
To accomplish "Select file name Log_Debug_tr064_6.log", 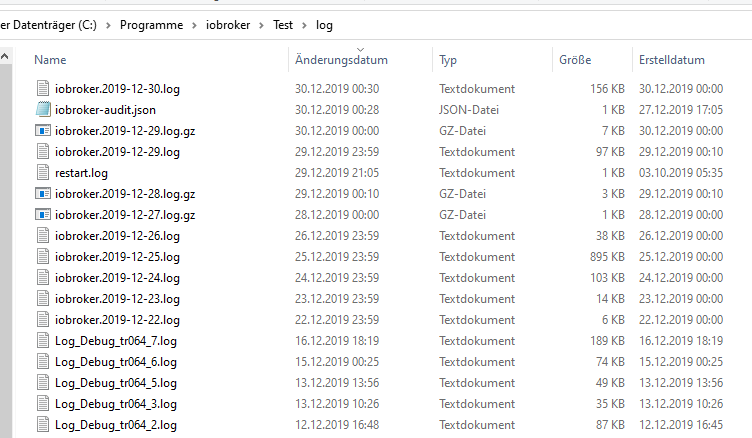I will (116, 362).
